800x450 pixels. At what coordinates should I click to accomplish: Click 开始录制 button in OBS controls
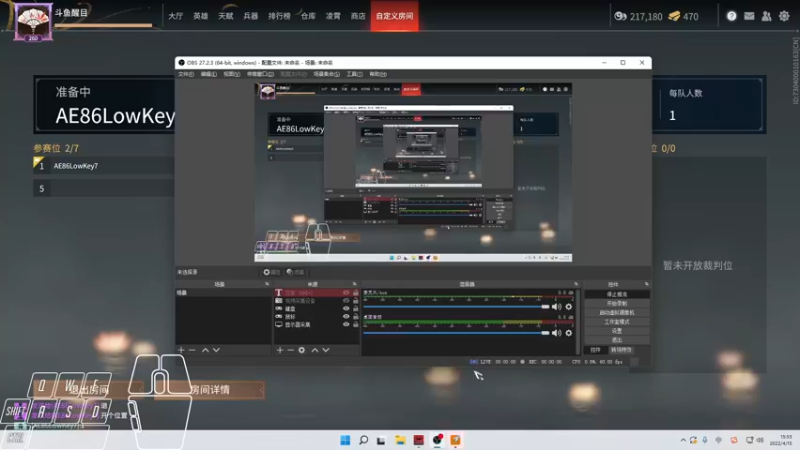click(x=617, y=304)
